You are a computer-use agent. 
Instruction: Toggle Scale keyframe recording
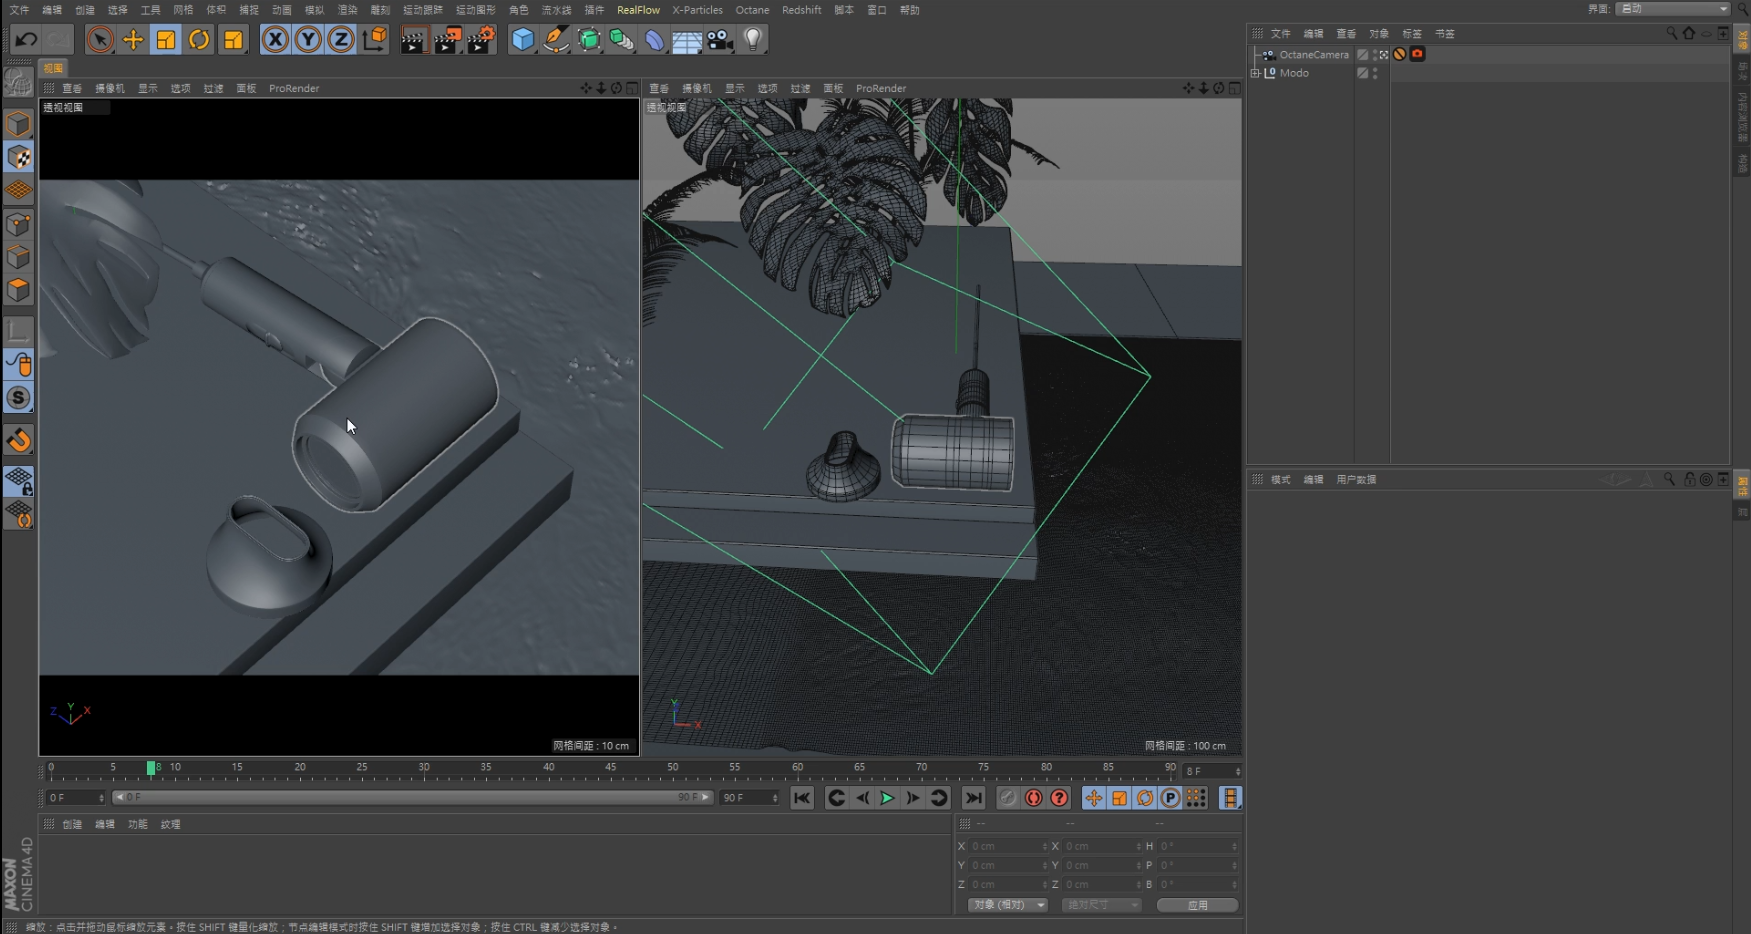(x=1120, y=798)
